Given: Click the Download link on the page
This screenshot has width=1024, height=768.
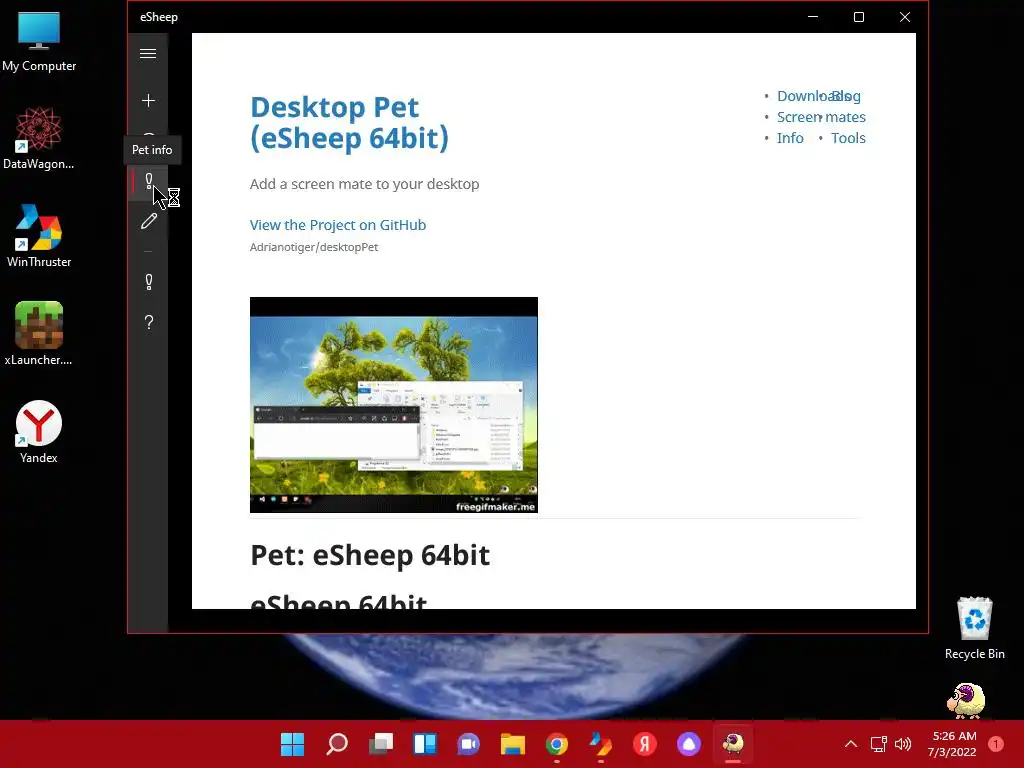Looking at the screenshot, I should (x=802, y=96).
